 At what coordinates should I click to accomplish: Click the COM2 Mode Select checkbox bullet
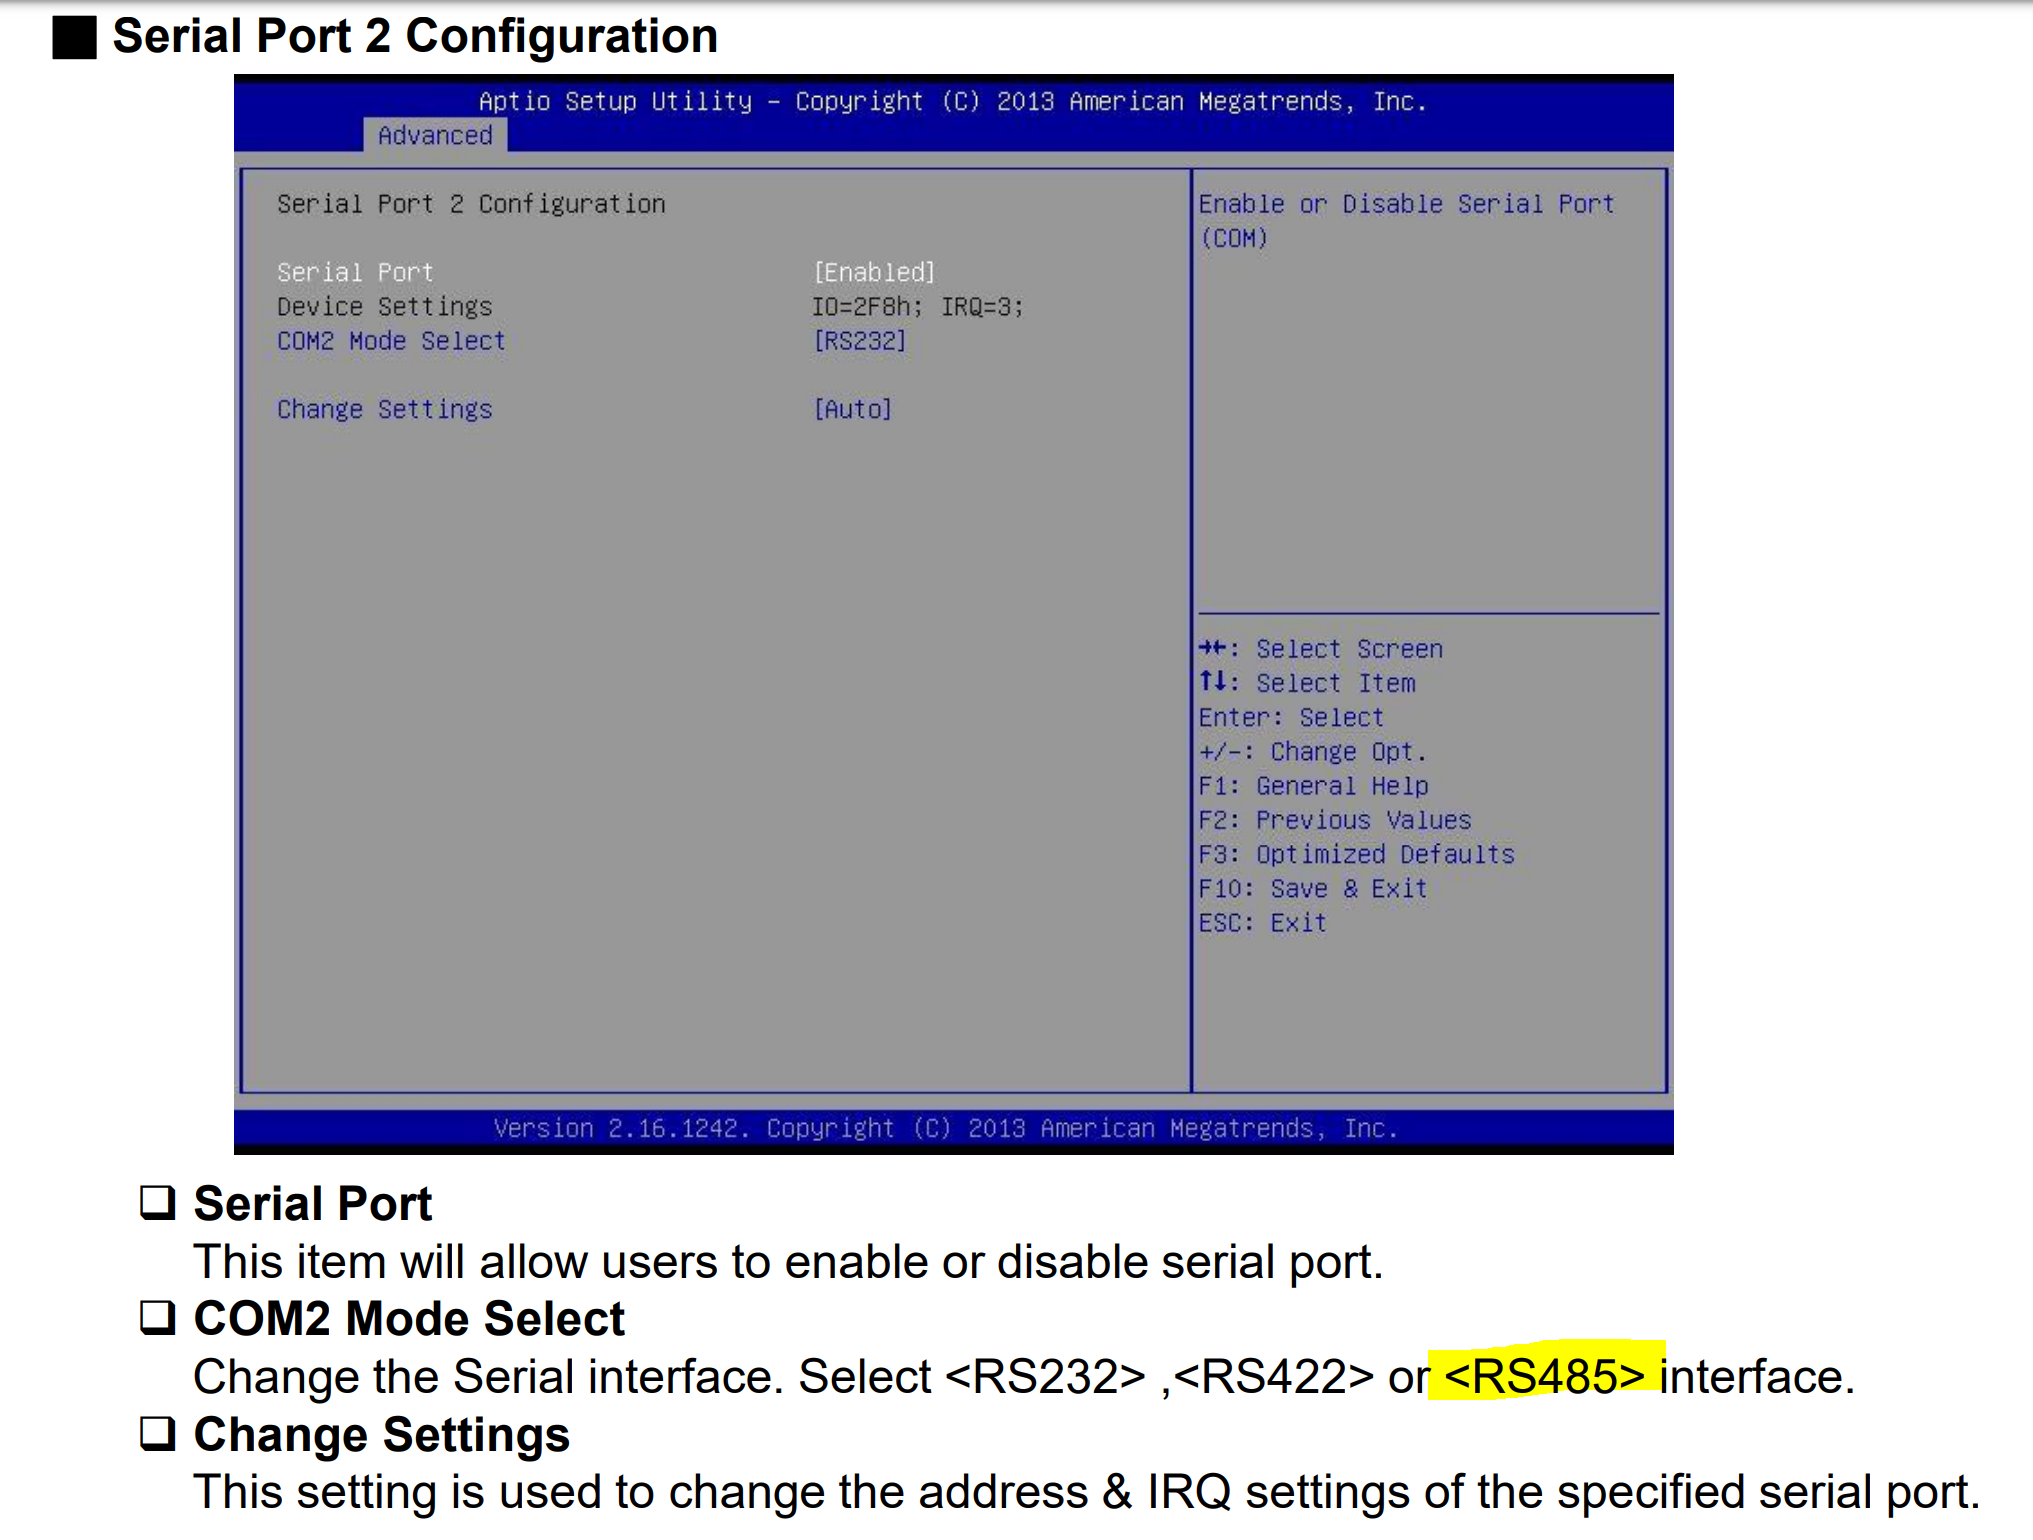pos(158,1317)
